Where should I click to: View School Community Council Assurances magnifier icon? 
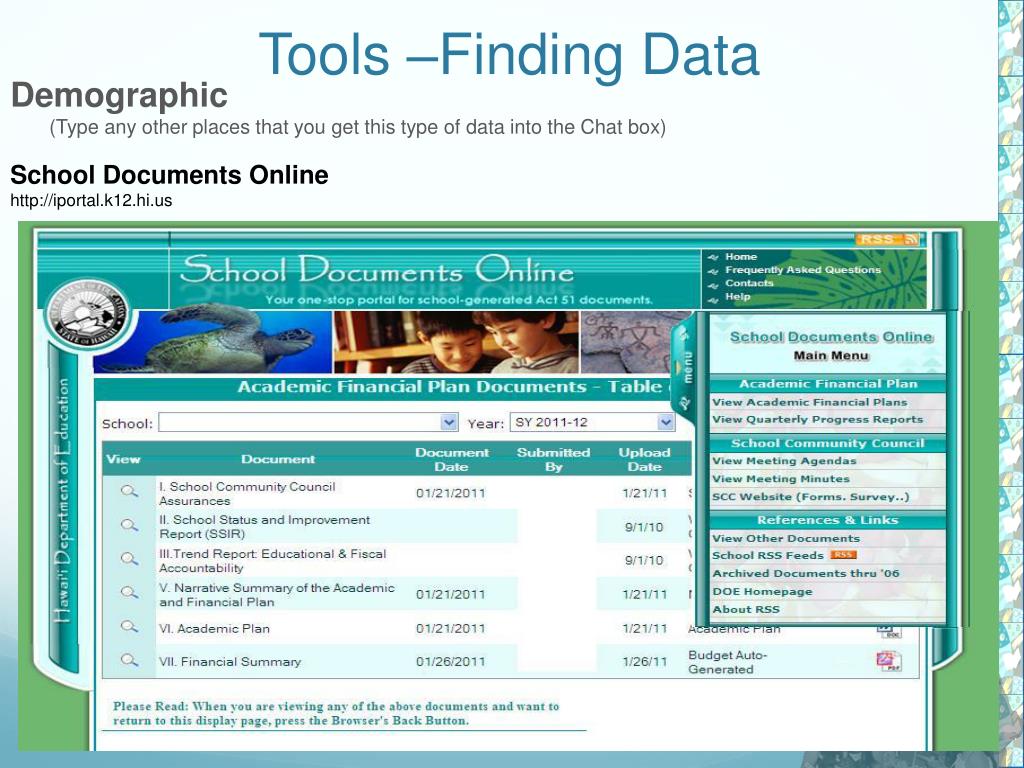pyautogui.click(x=129, y=491)
